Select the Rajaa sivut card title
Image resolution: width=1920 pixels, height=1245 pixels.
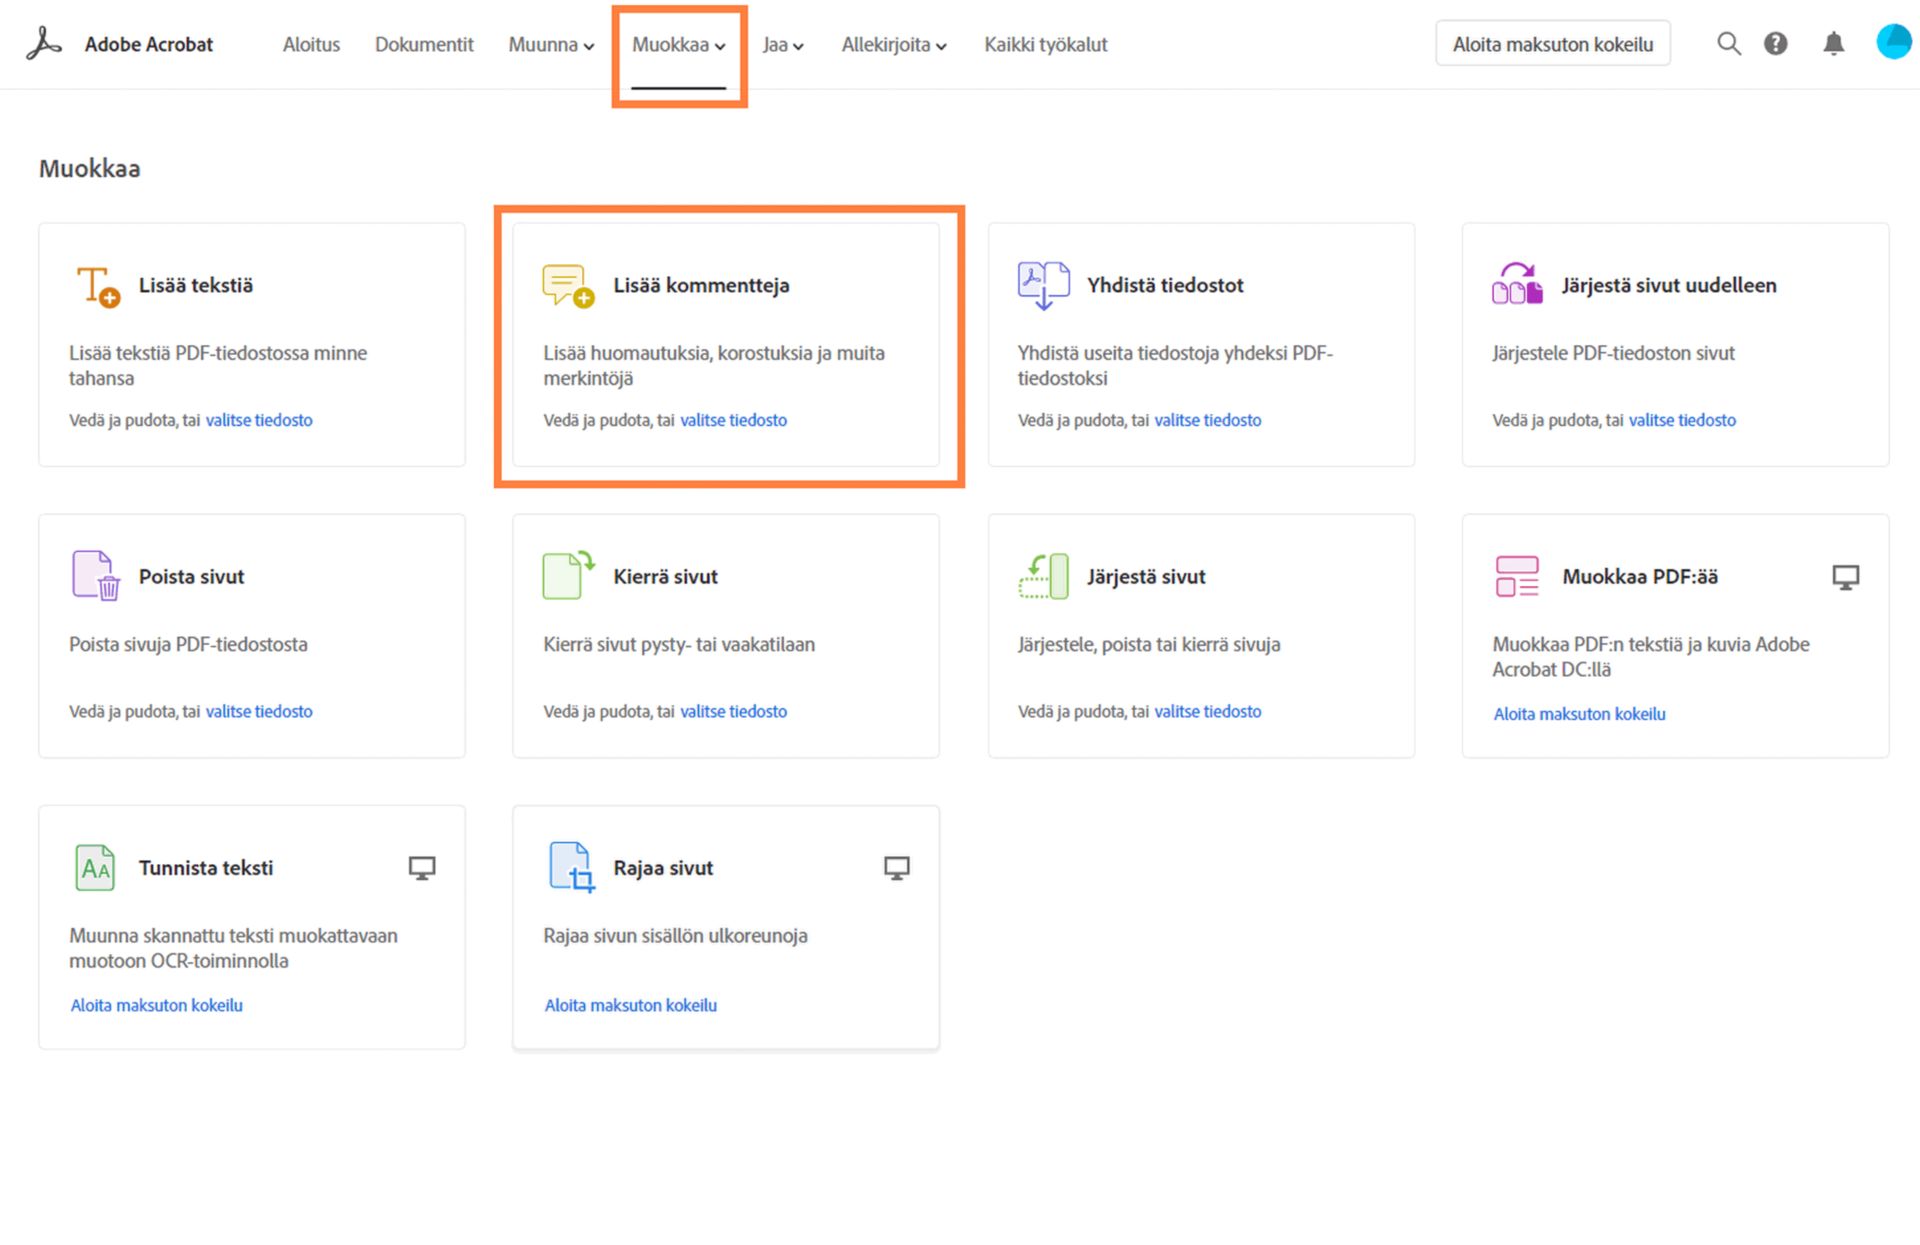[x=663, y=868]
